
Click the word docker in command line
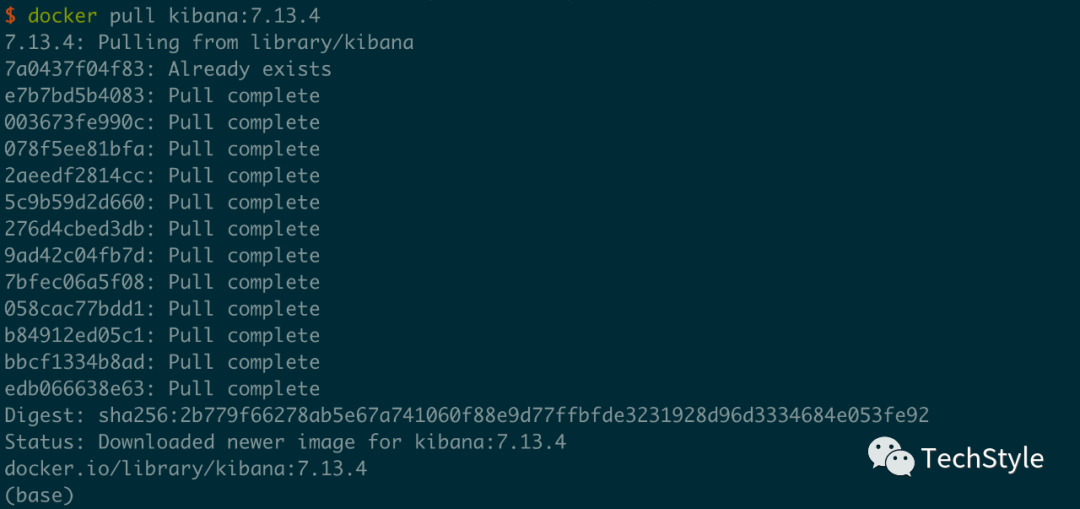point(62,16)
